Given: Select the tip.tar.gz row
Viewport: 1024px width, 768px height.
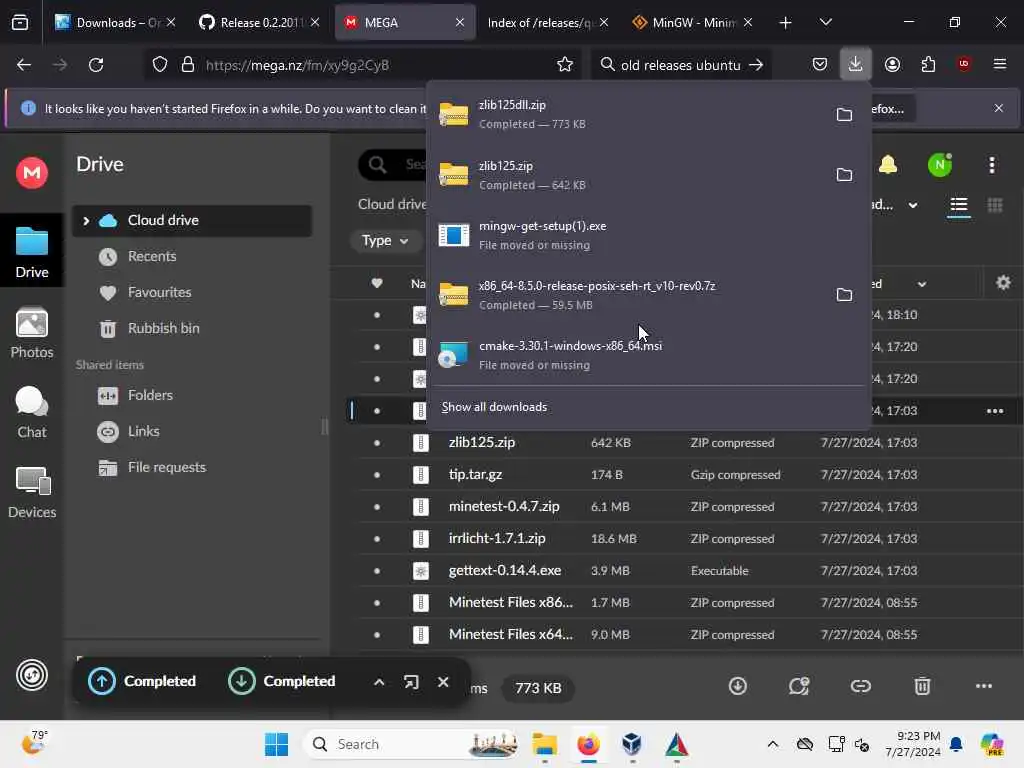Looking at the screenshot, I should point(679,475).
